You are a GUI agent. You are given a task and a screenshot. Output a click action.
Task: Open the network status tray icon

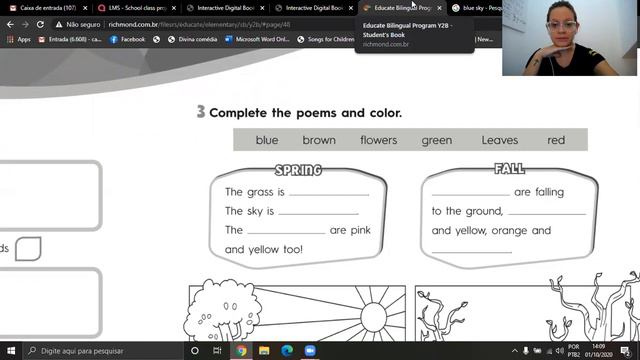tap(549, 351)
